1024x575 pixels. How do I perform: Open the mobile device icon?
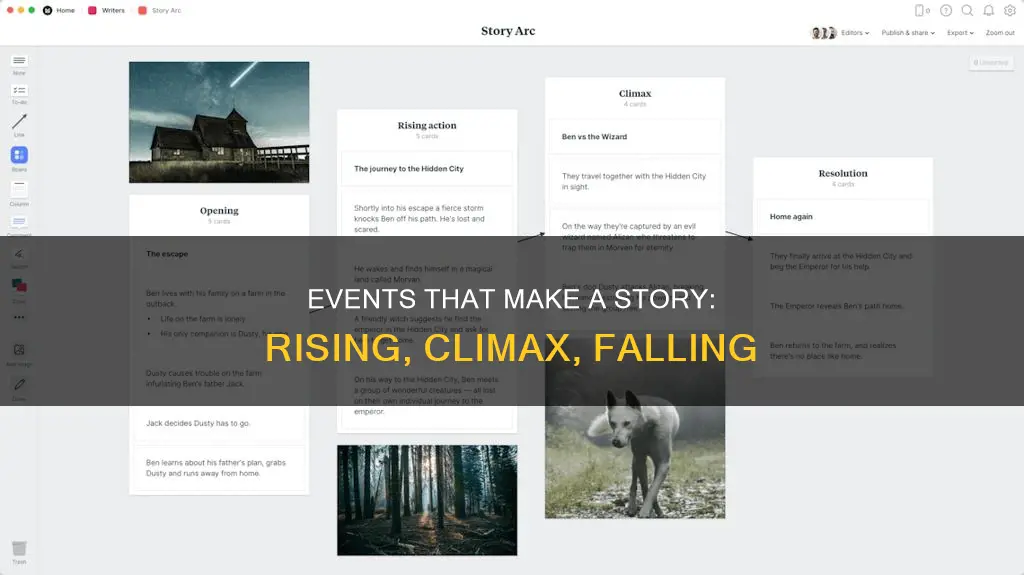[x=921, y=10]
